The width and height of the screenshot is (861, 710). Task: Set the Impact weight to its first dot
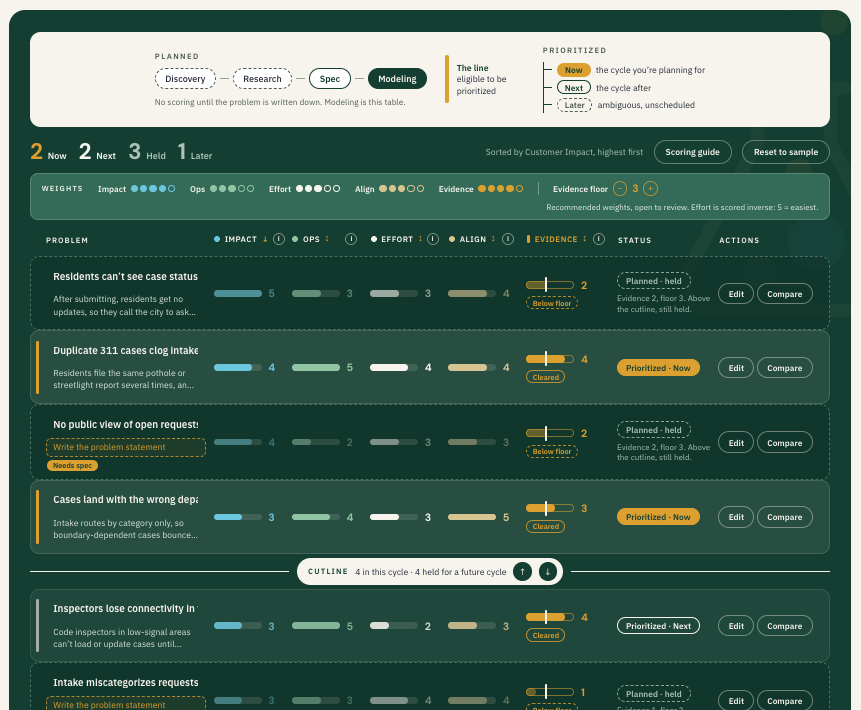click(x=135, y=189)
